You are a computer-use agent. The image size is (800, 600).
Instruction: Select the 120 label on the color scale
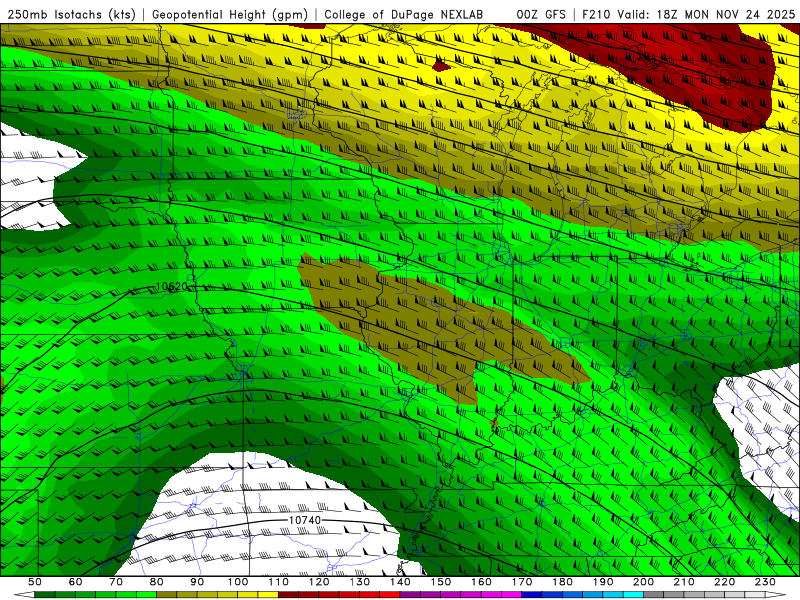click(319, 582)
